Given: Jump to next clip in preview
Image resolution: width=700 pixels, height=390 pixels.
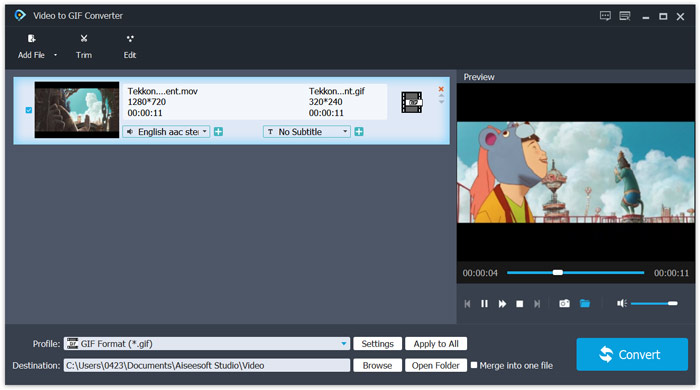Looking at the screenshot, I should (x=537, y=304).
